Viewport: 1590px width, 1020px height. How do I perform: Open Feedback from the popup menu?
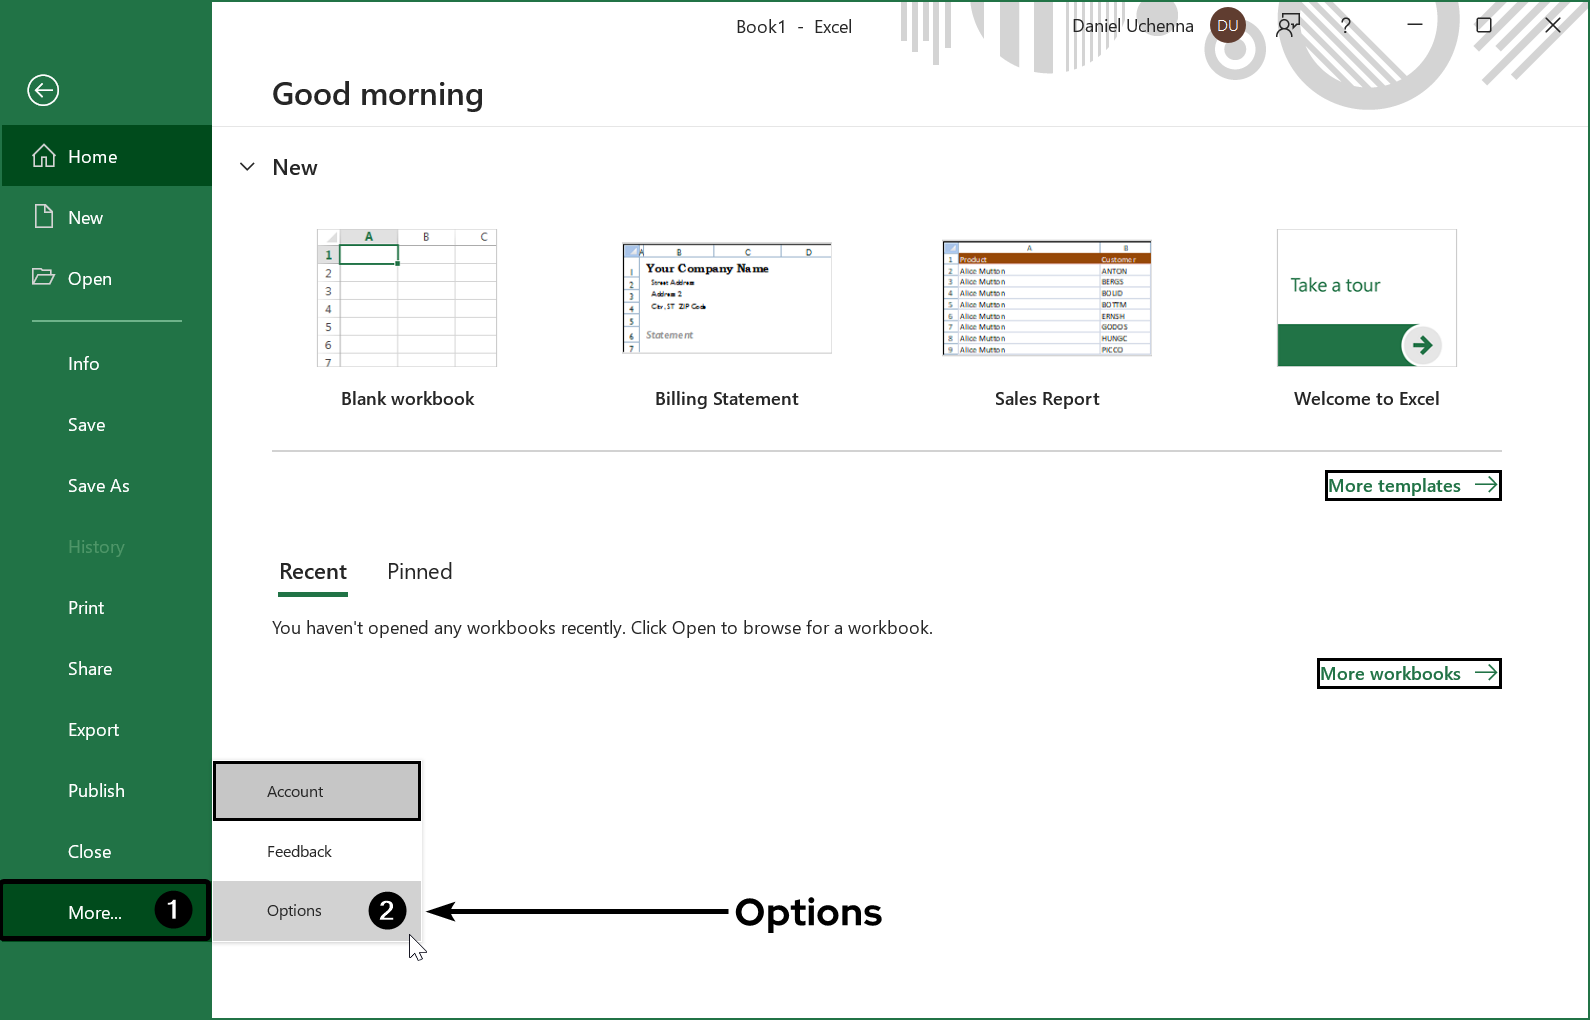point(299,851)
